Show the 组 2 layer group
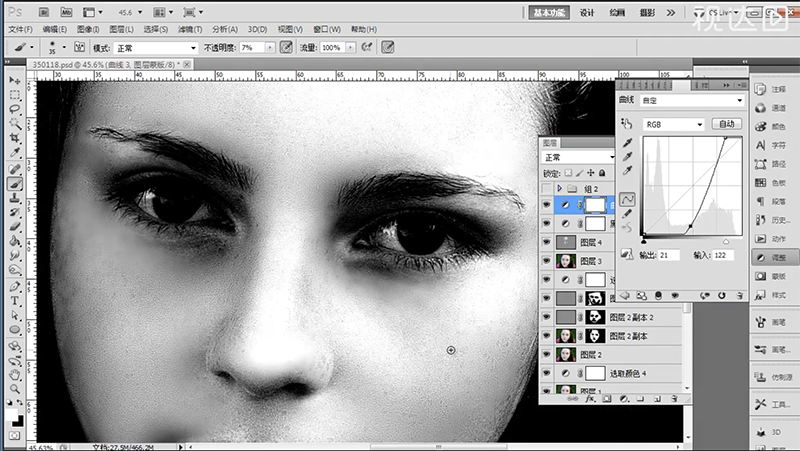The image size is (800, 451). 546,189
